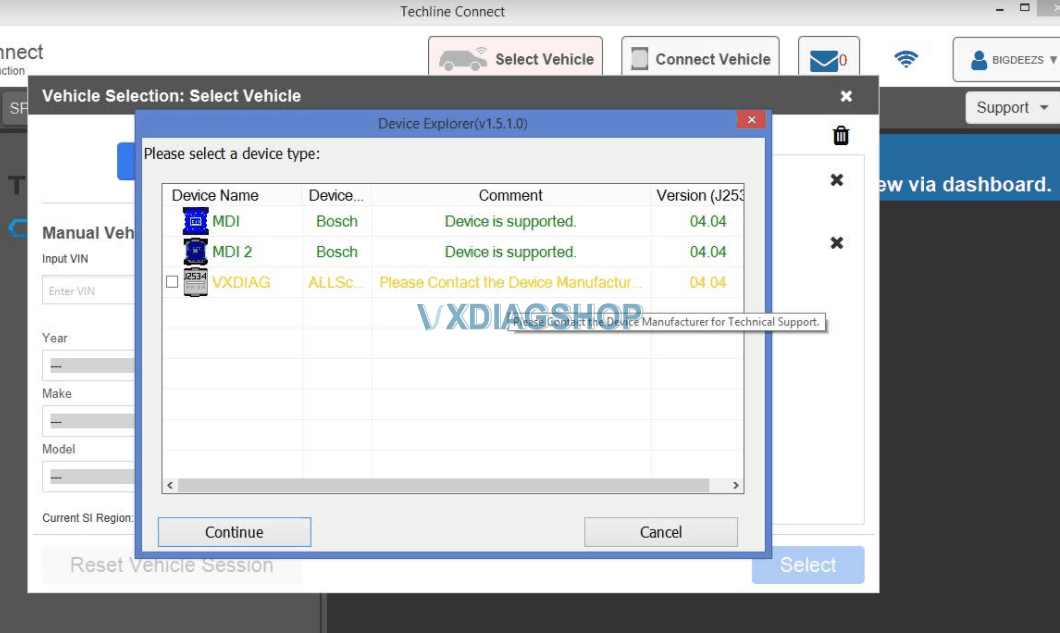Click the module icon in Connect Vehicle
1060x633 pixels.
[x=640, y=59]
